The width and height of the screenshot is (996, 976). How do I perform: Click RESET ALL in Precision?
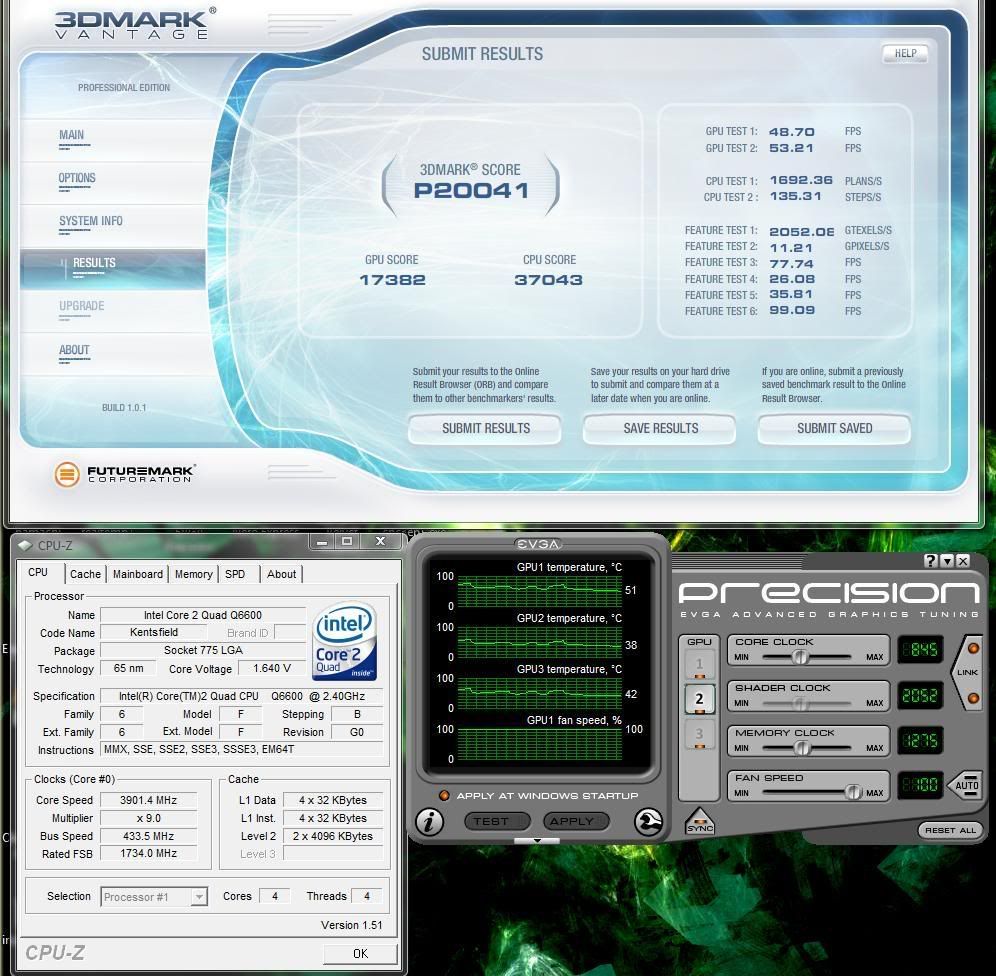click(950, 831)
